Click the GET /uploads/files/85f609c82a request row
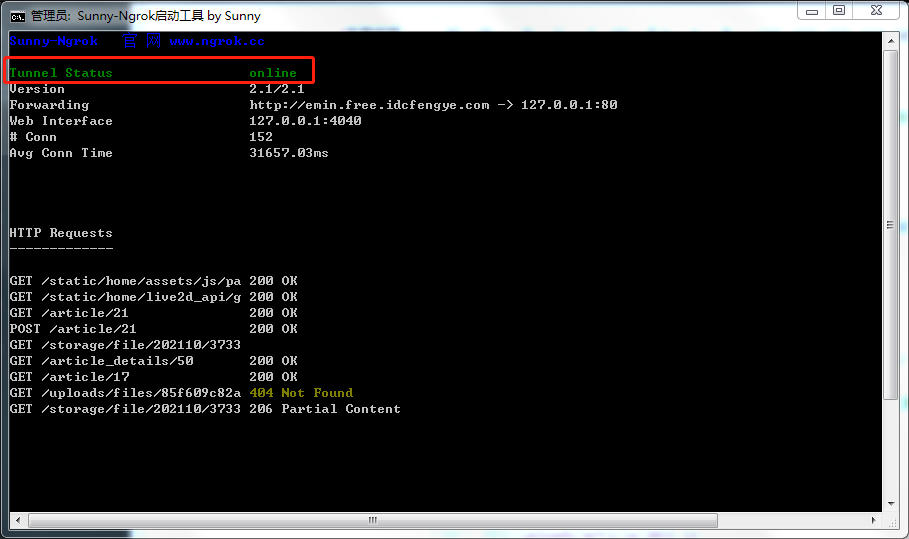Image resolution: width=909 pixels, height=539 pixels. click(x=181, y=393)
